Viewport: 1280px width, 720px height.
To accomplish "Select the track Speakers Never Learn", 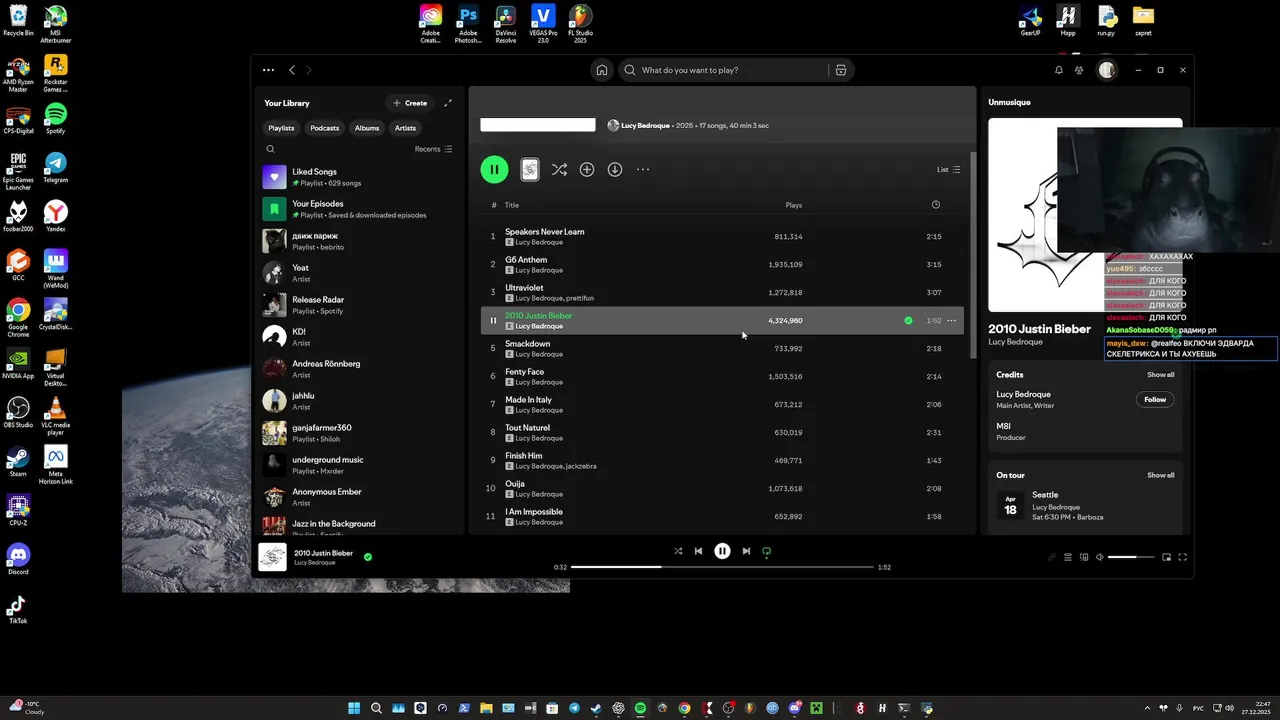I will point(544,232).
